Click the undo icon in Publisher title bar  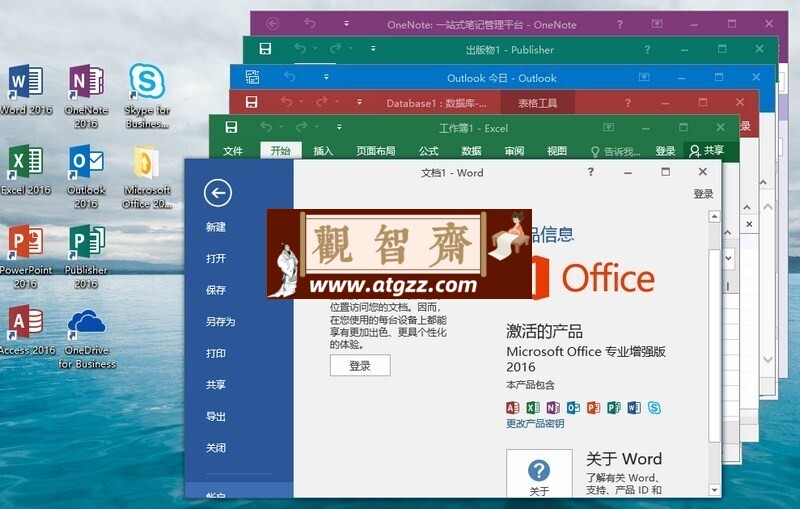[300, 48]
